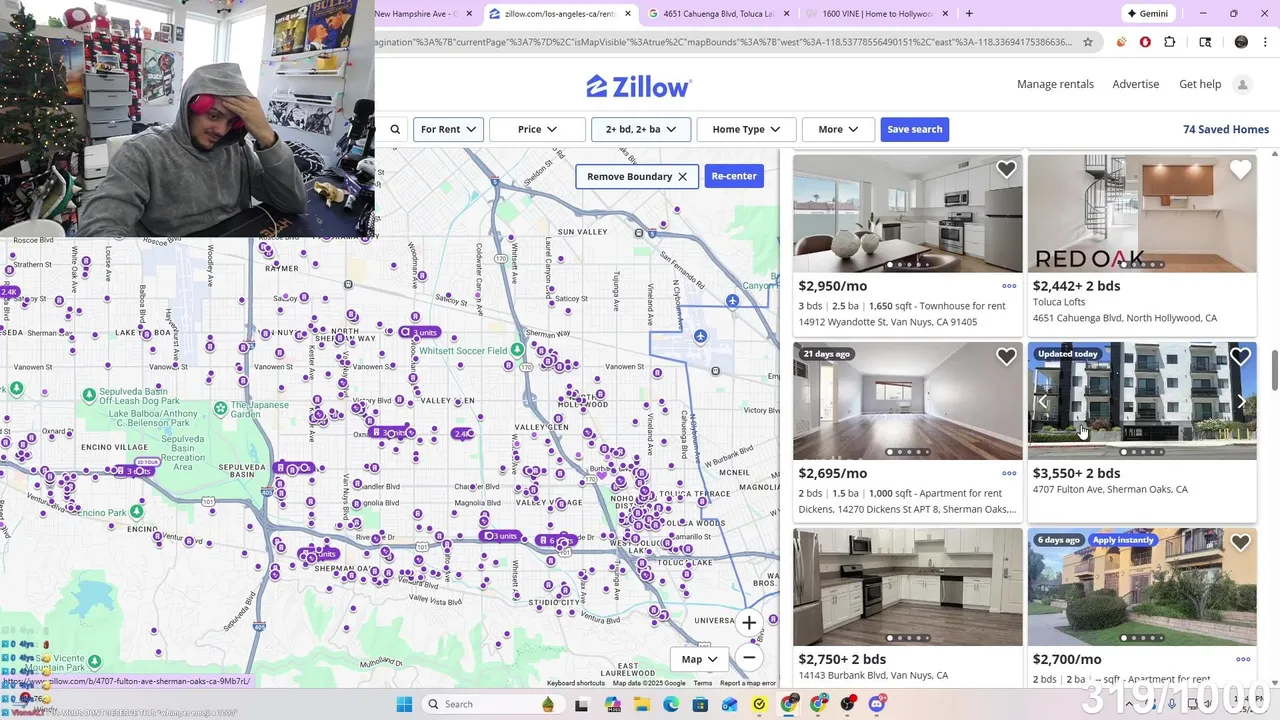This screenshot has height=720, width=1280.
Task: Click the Save search button
Action: 914,129
